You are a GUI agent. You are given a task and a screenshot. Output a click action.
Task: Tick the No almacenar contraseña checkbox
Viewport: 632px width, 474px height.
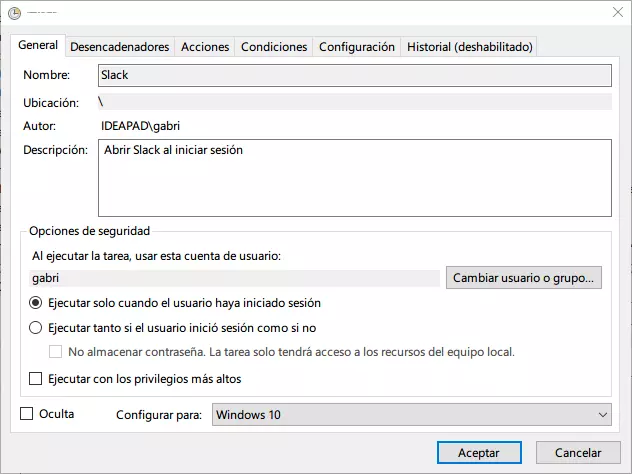[56, 352]
